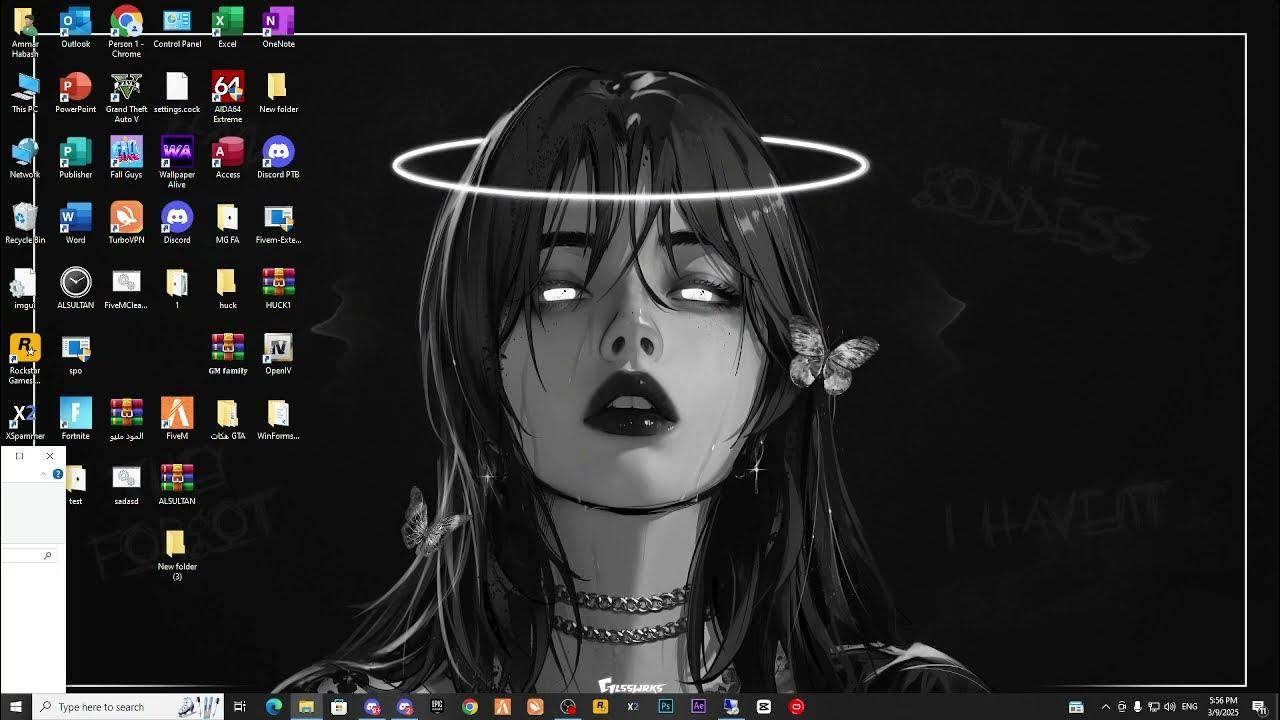Image resolution: width=1280 pixels, height=720 pixels.
Task: Open the notification center
Action: [x=1260, y=707]
